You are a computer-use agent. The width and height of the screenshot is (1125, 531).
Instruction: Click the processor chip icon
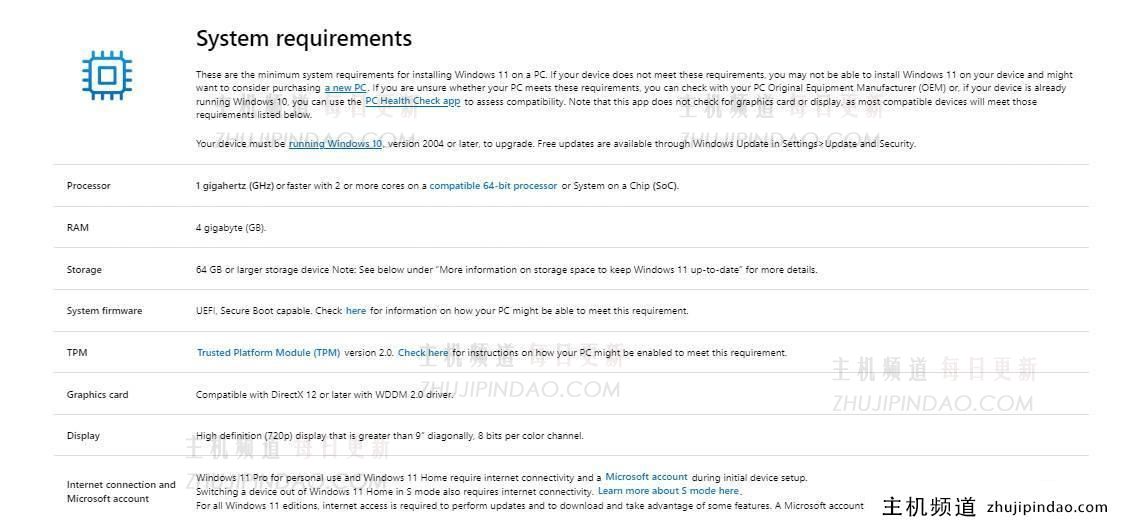point(107,75)
